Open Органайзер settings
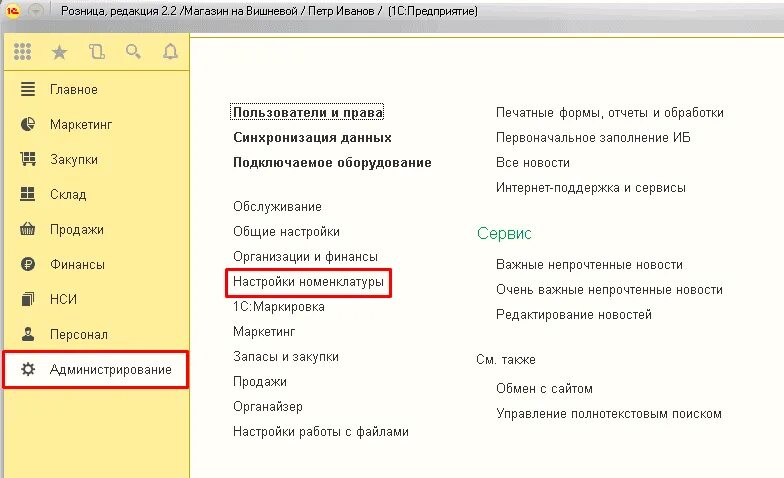The image size is (784, 478). [268, 406]
